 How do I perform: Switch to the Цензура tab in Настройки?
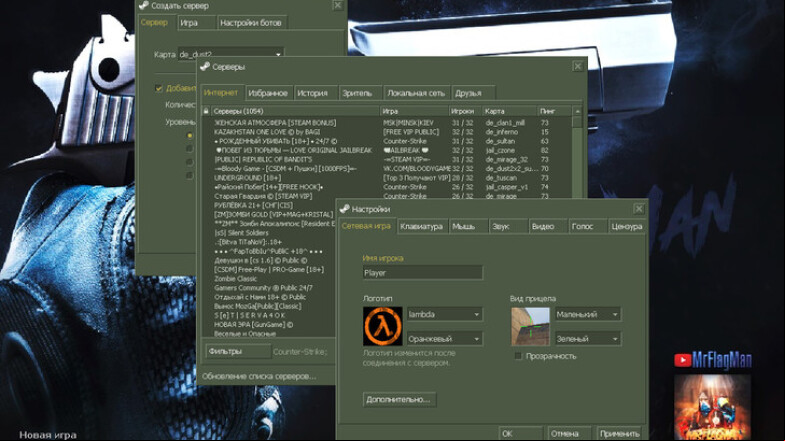pyautogui.click(x=626, y=226)
